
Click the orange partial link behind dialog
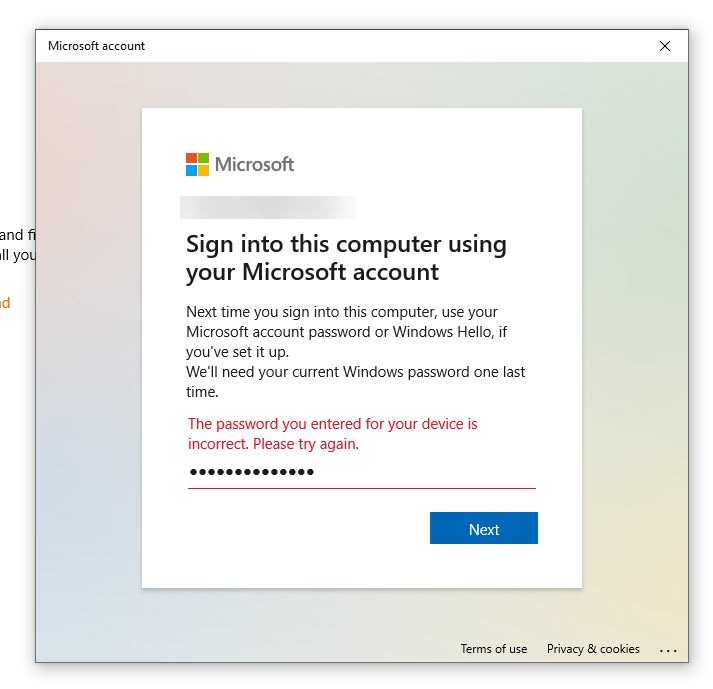5,303
